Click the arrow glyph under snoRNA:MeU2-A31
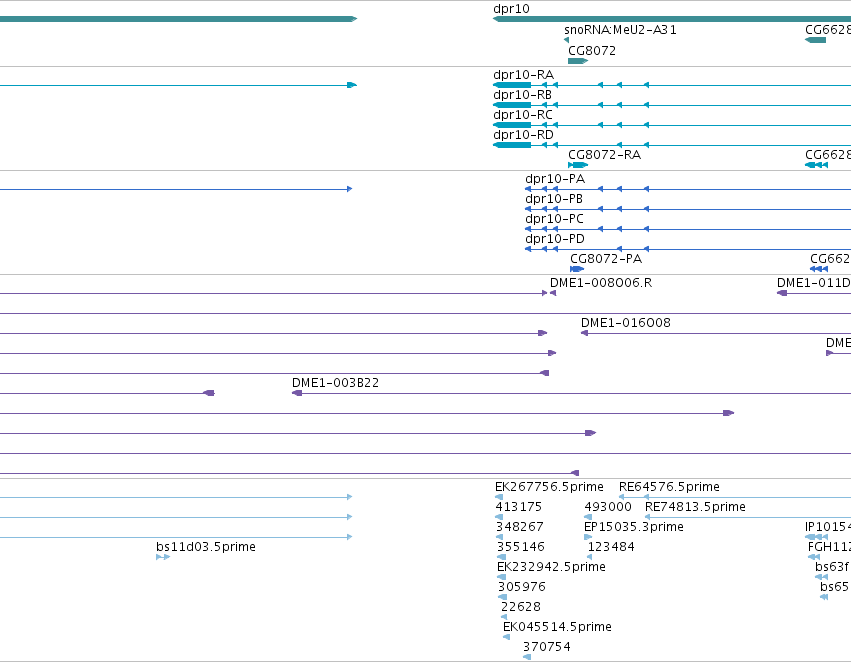Image resolution: width=851 pixels, height=662 pixels. coord(567,40)
